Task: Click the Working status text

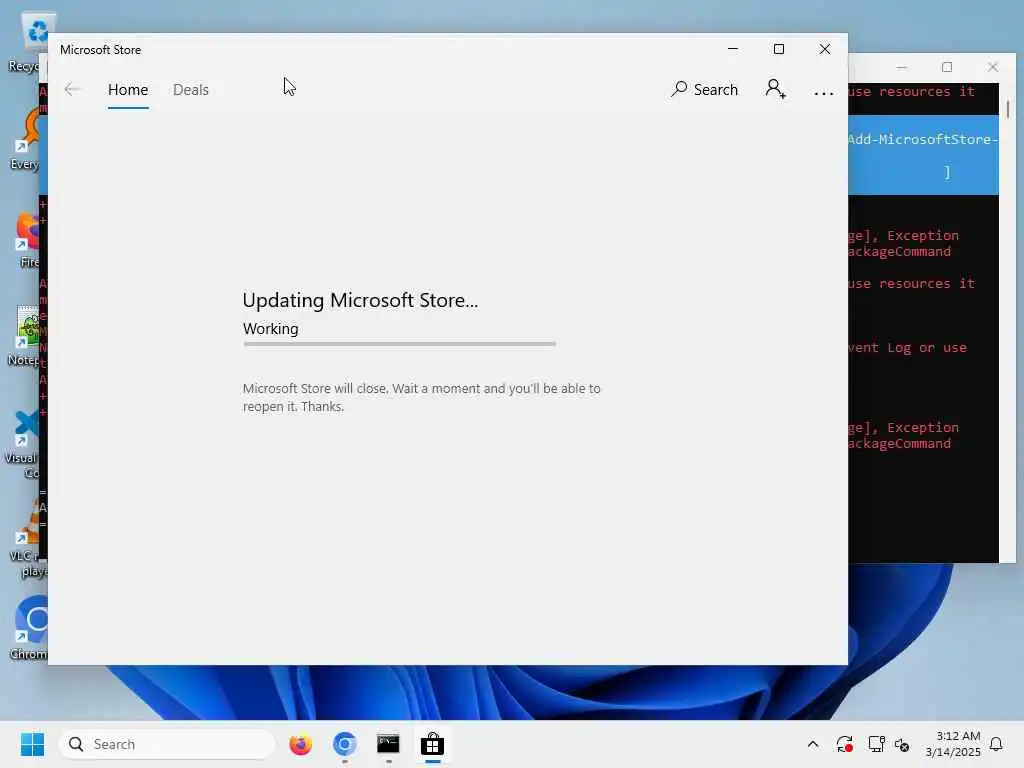Action: (x=270, y=328)
